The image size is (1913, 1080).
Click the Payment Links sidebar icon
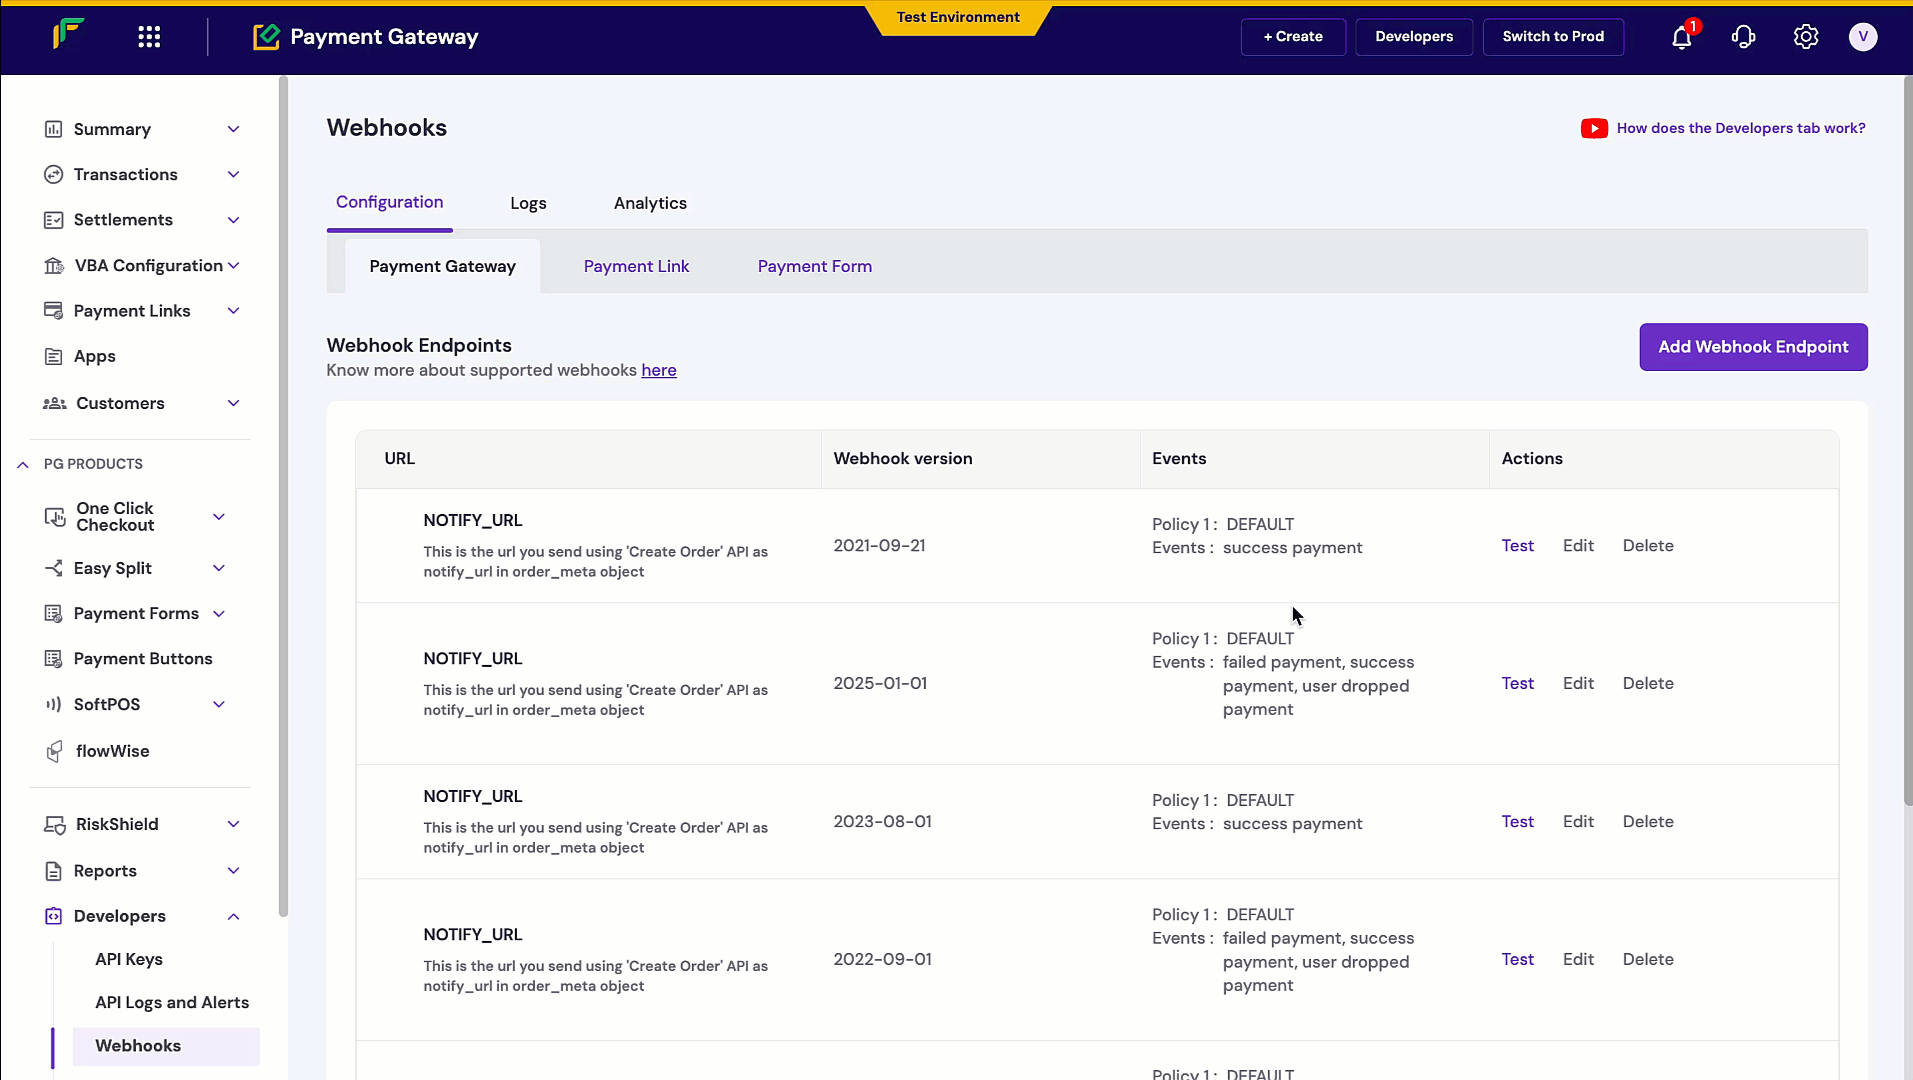click(53, 311)
